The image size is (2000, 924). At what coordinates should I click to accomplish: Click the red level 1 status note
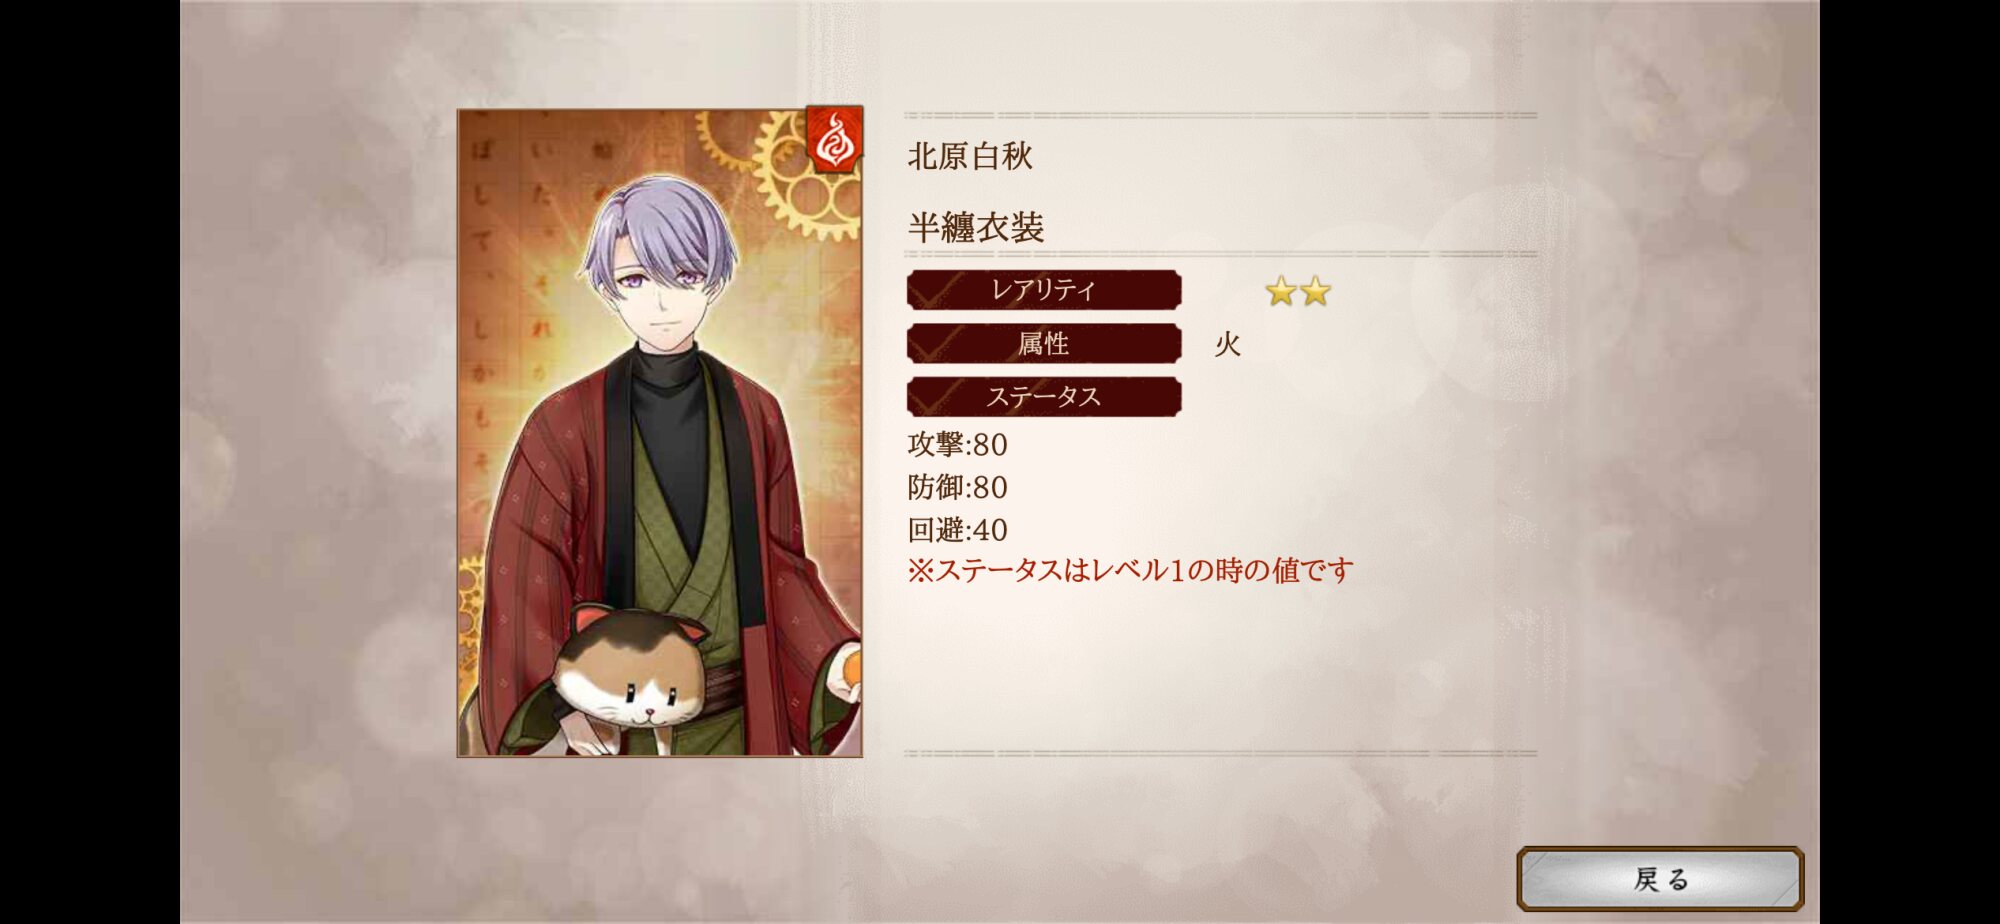(1130, 570)
